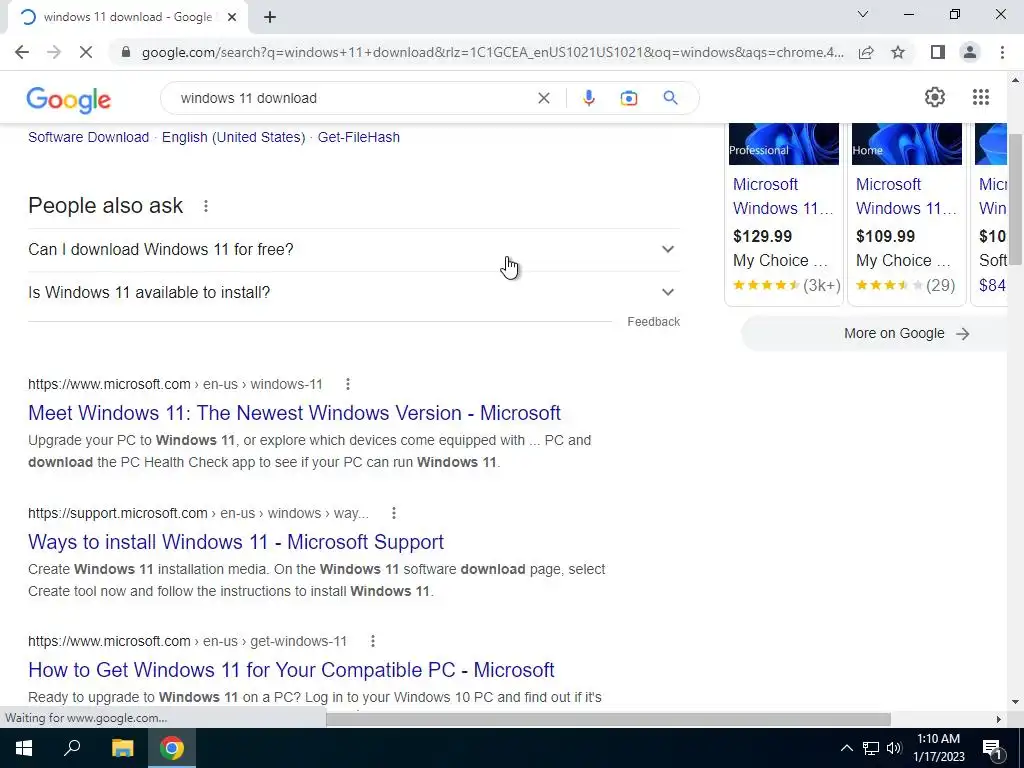Open options for get-windows-11 result

click(x=372, y=641)
